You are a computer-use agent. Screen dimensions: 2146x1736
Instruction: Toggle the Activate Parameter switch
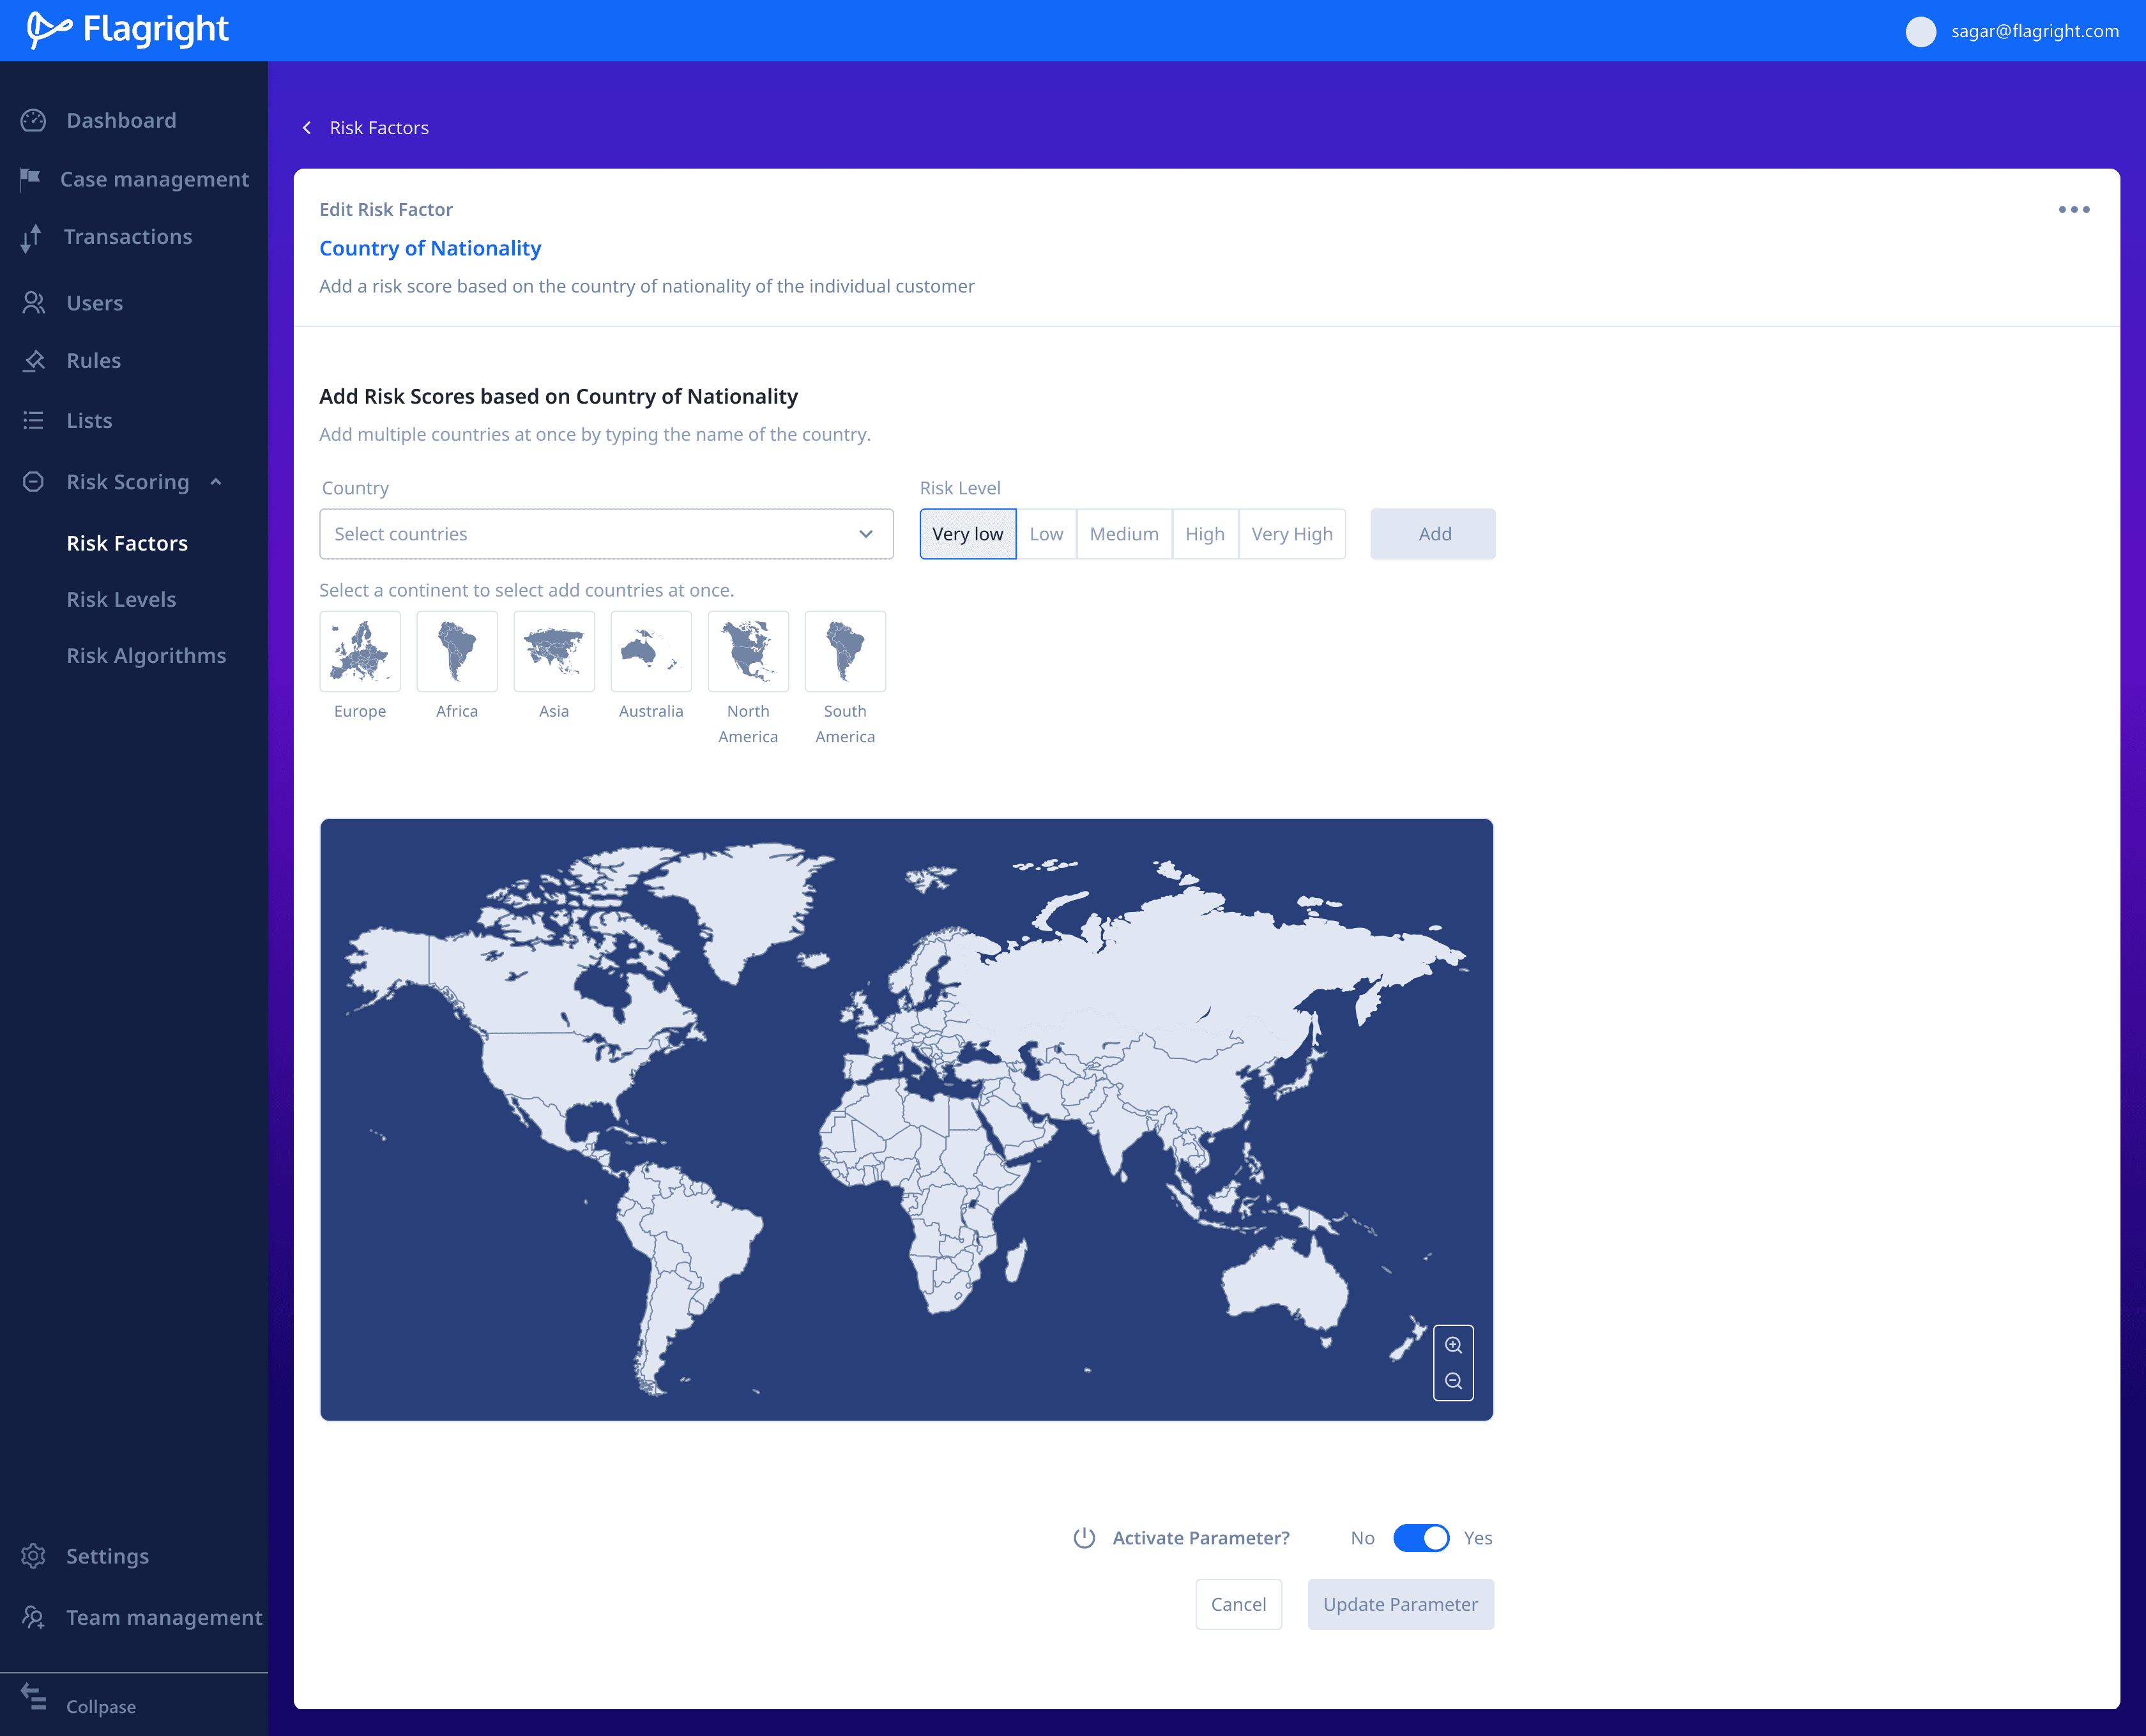1420,1538
